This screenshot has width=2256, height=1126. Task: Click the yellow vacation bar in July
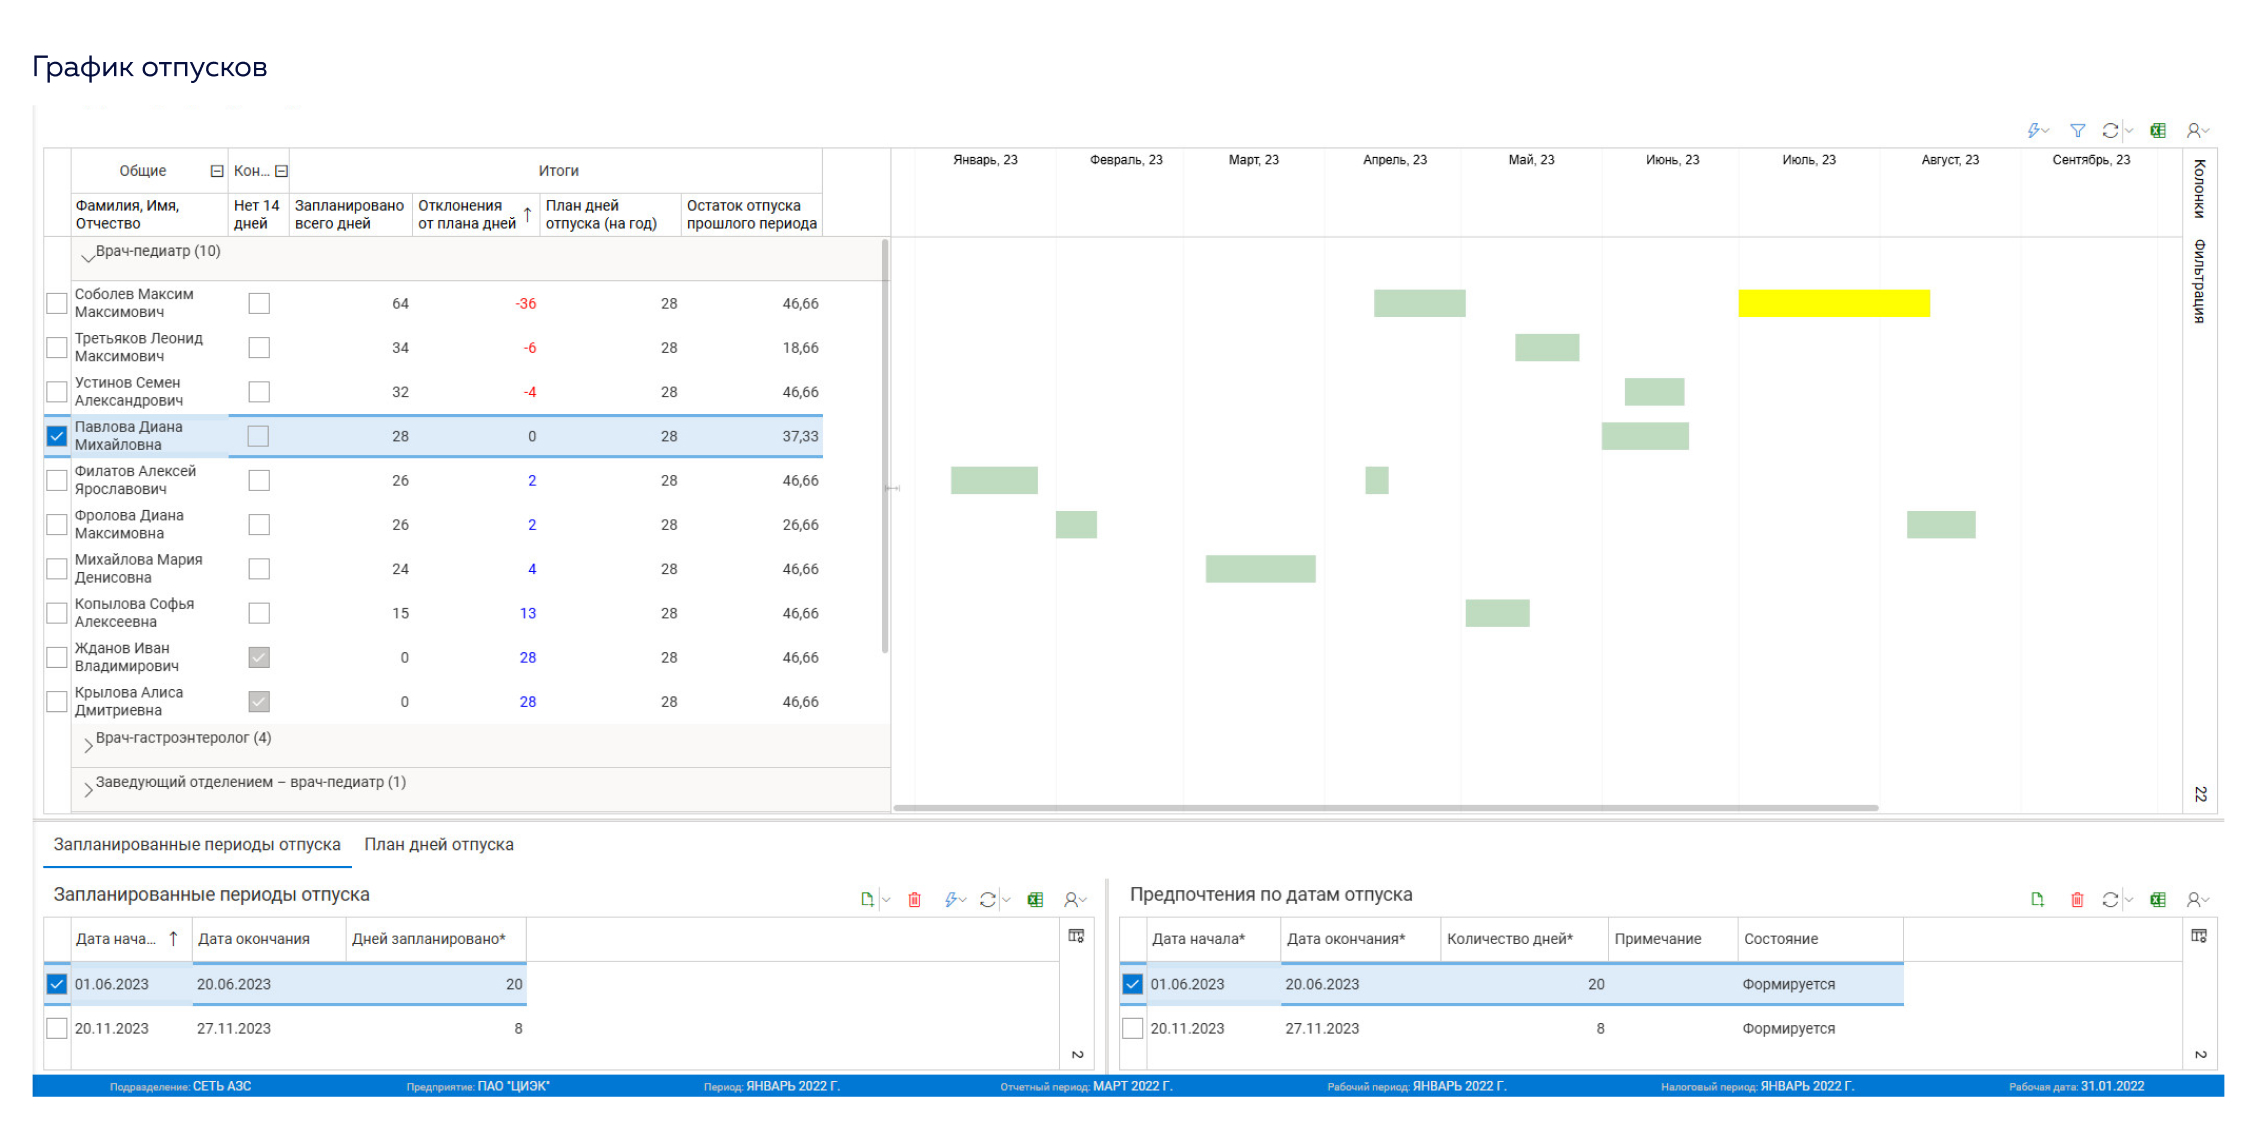[1833, 303]
